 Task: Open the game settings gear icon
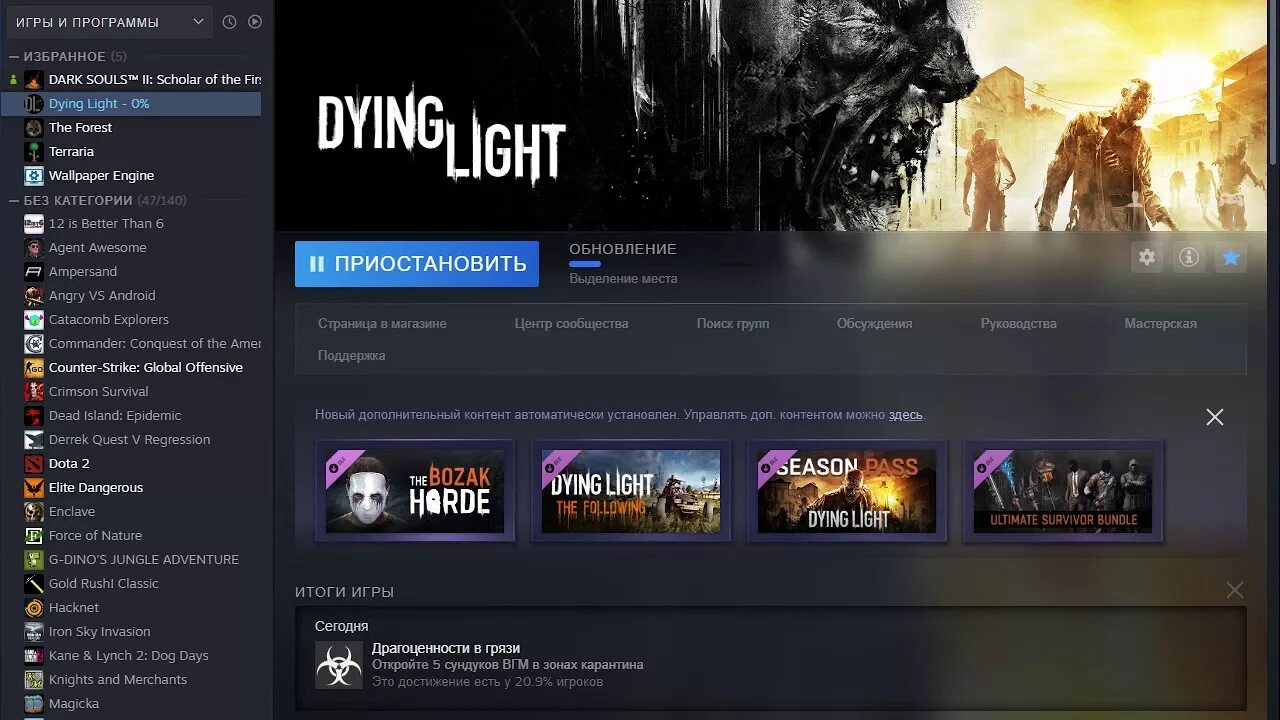(x=1147, y=257)
